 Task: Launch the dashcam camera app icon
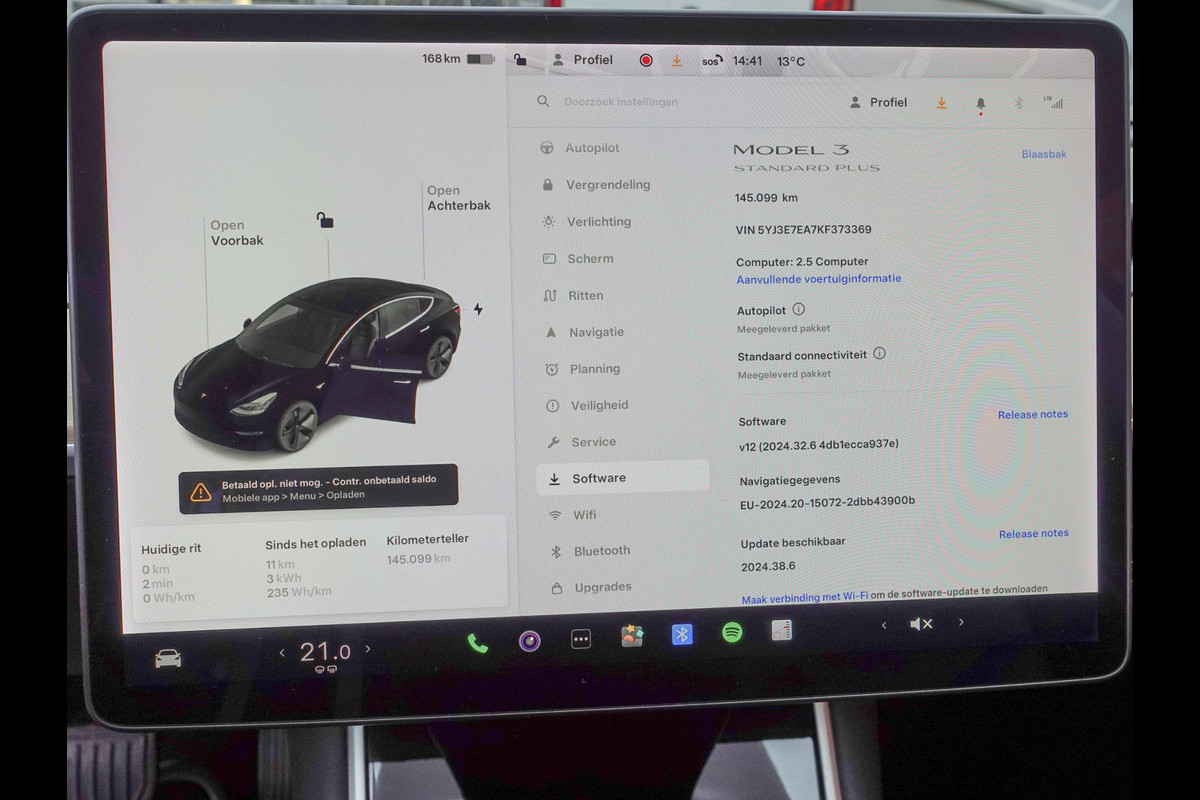tap(529, 641)
